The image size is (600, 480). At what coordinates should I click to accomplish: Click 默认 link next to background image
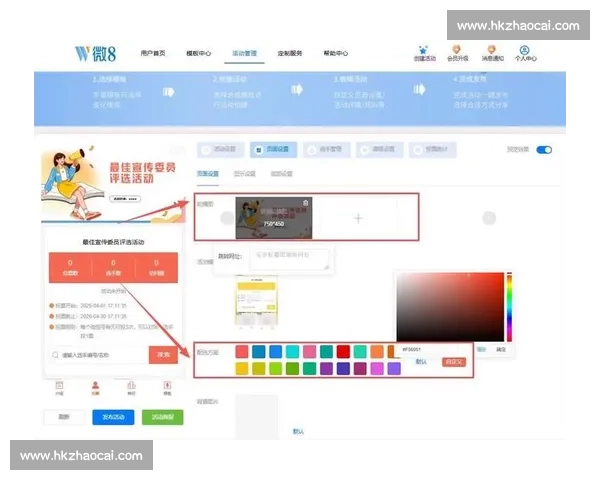[298, 431]
